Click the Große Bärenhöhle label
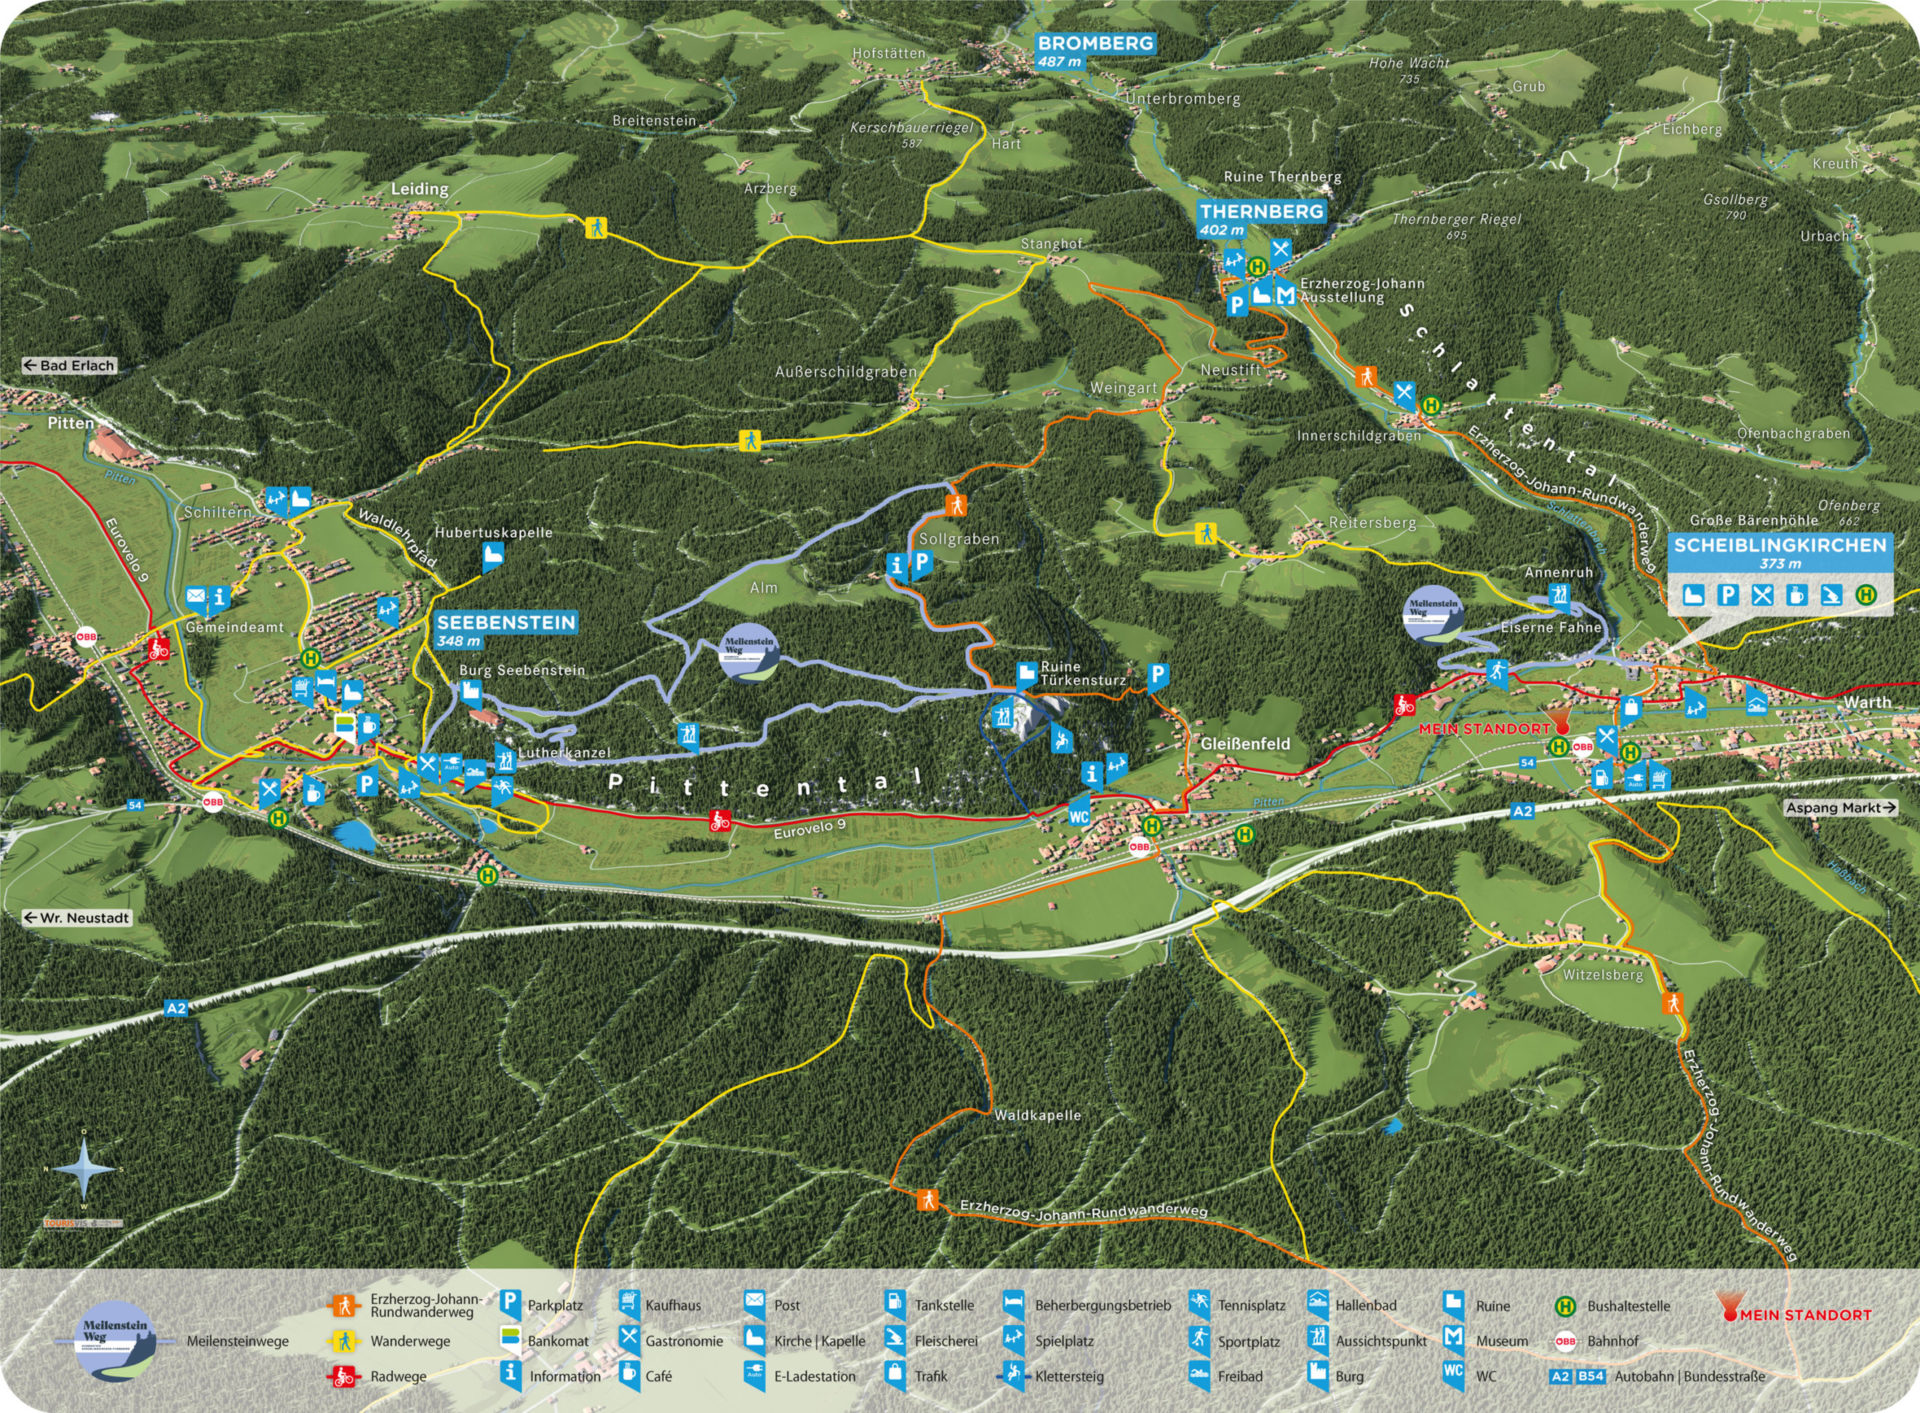This screenshot has height=1413, width=1920. pyautogui.click(x=1754, y=521)
